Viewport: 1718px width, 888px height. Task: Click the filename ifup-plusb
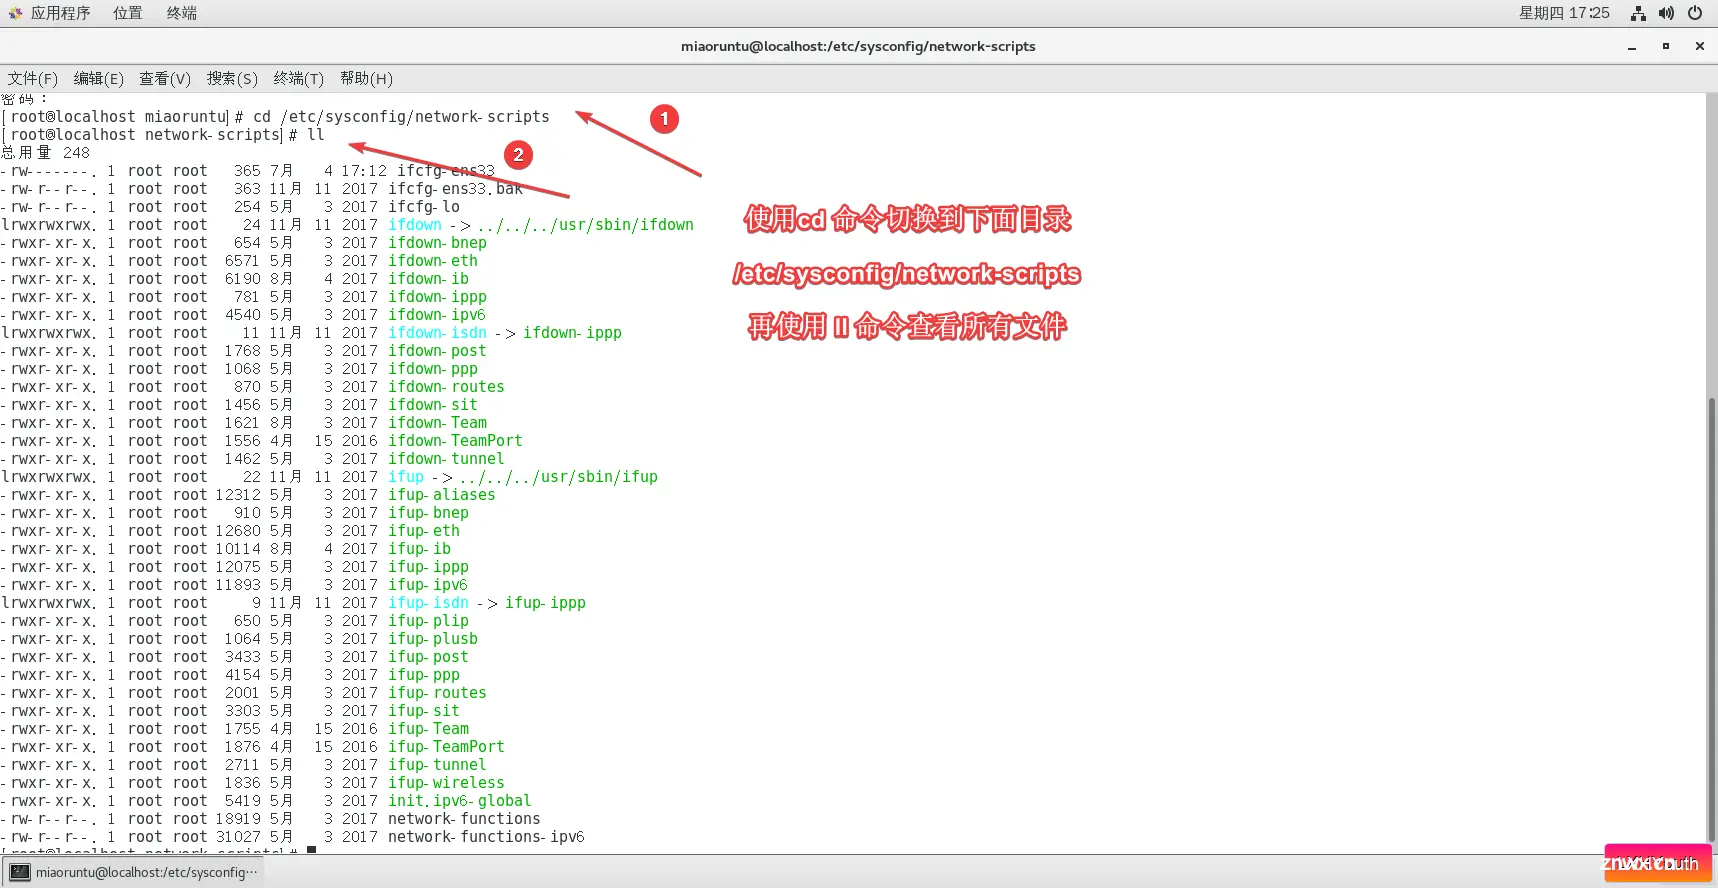point(433,639)
